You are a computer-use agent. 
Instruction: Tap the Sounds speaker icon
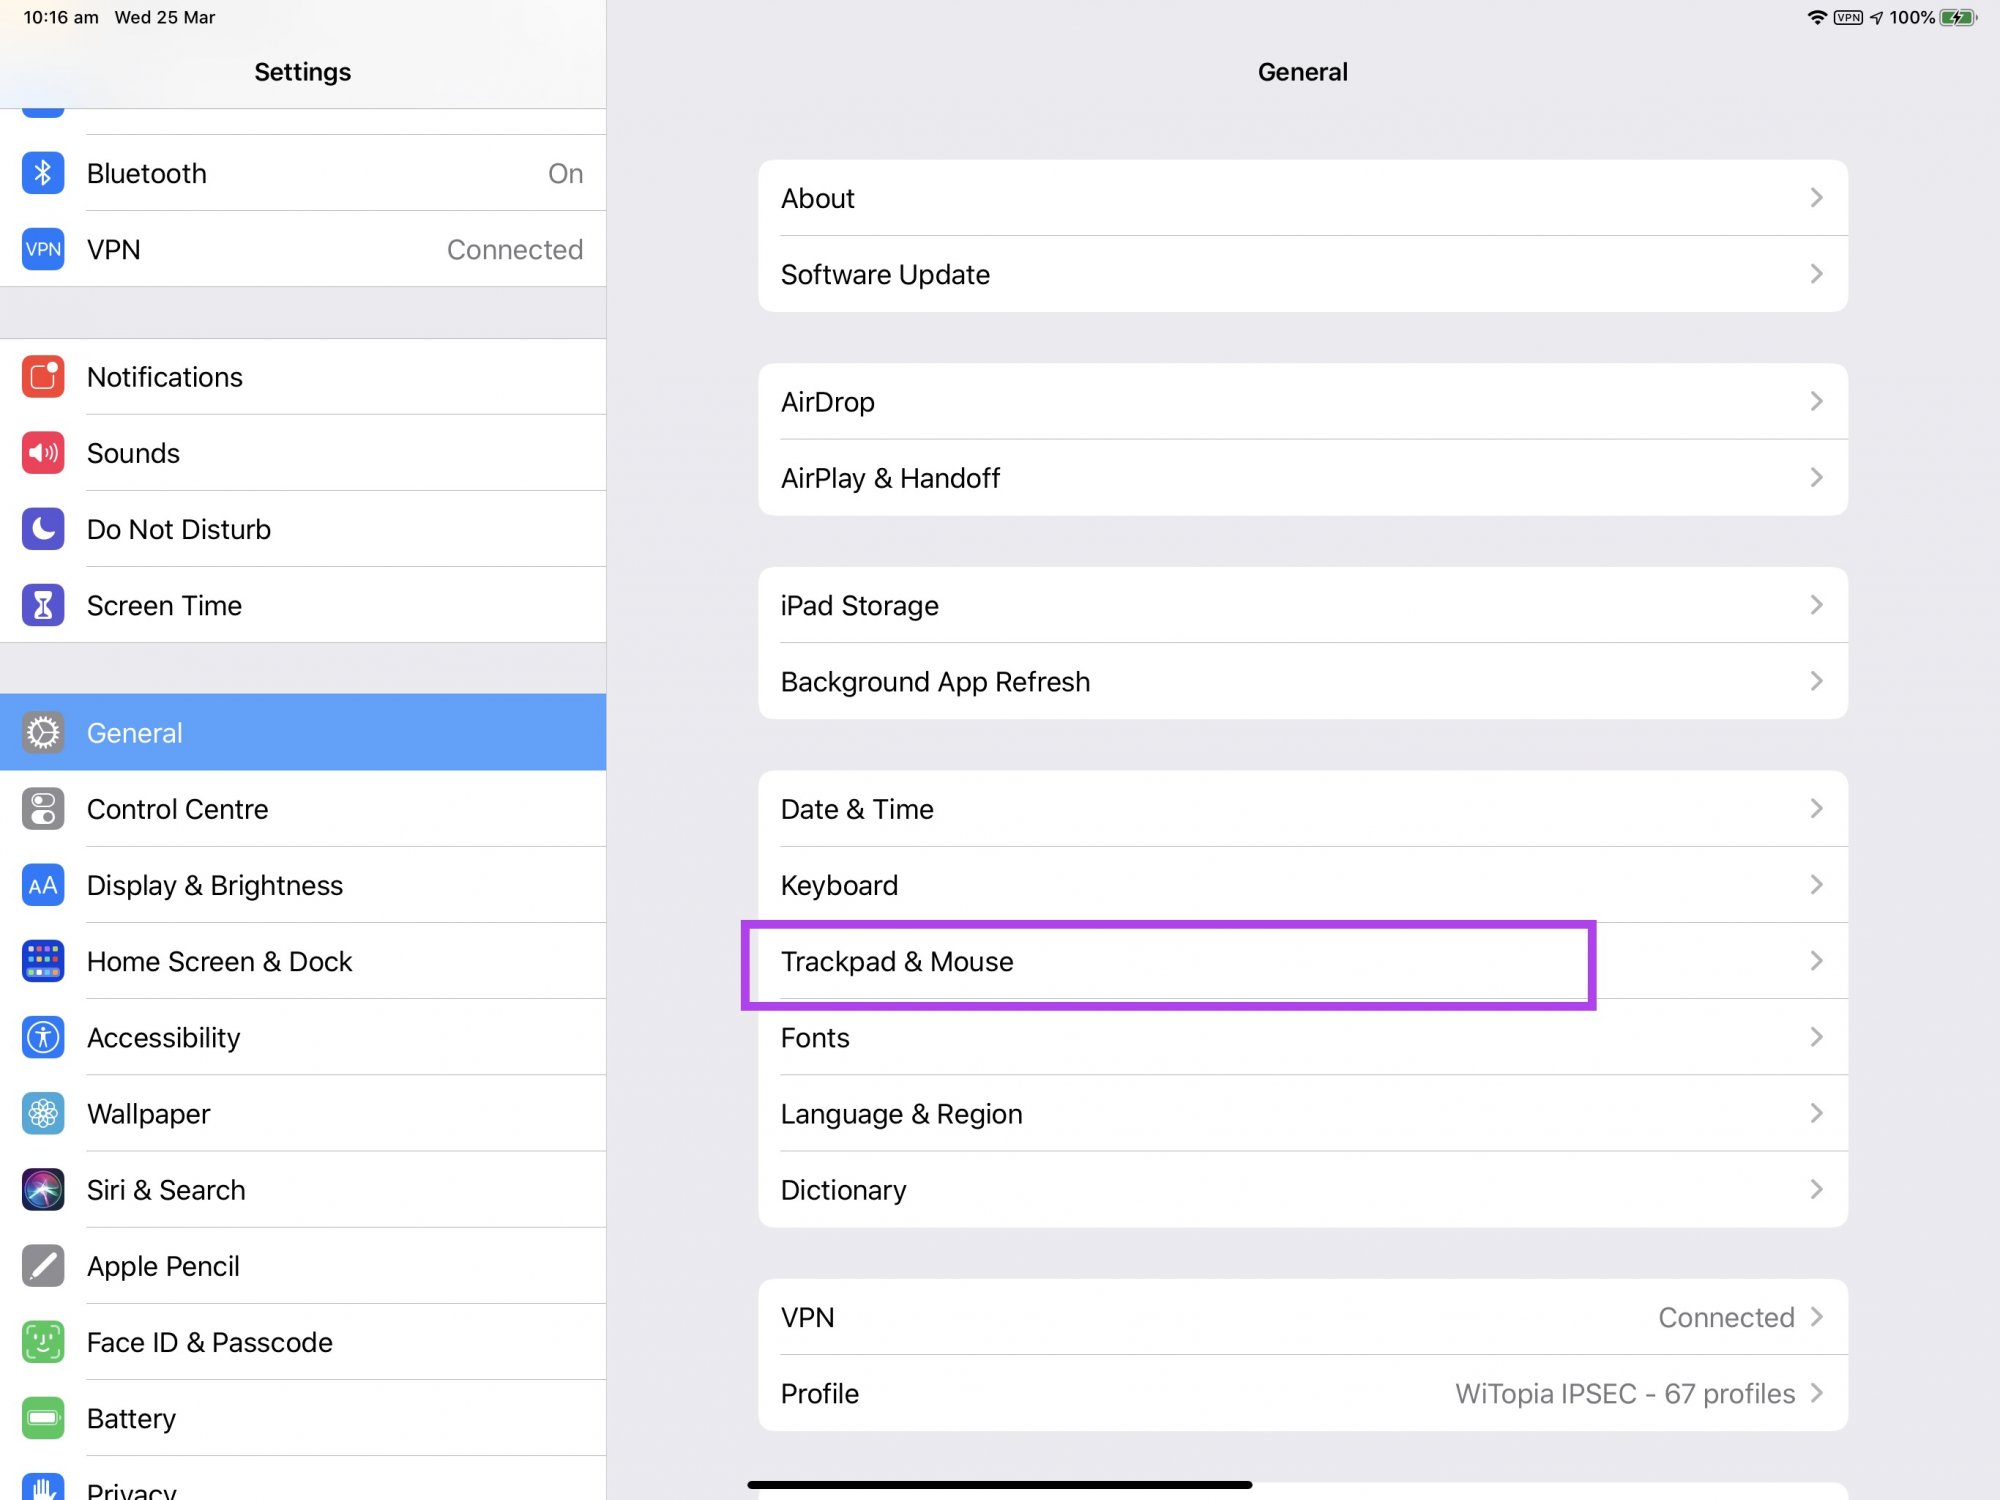tap(43, 453)
